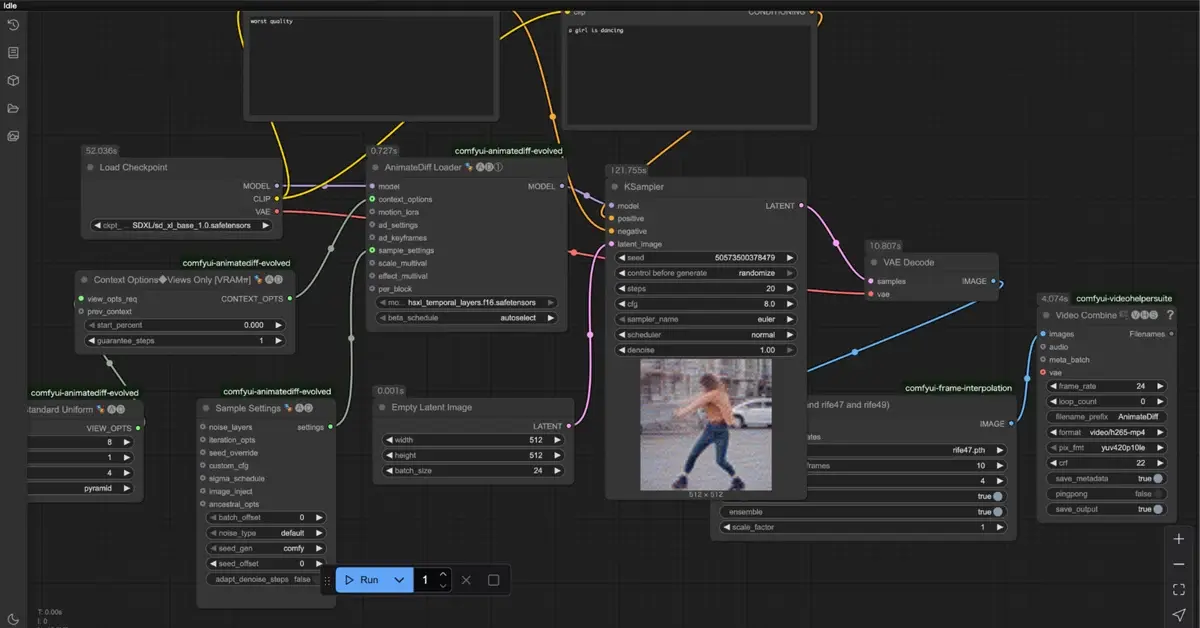Zoom in with the plus icon
The height and width of the screenshot is (628, 1200).
tap(1179, 538)
